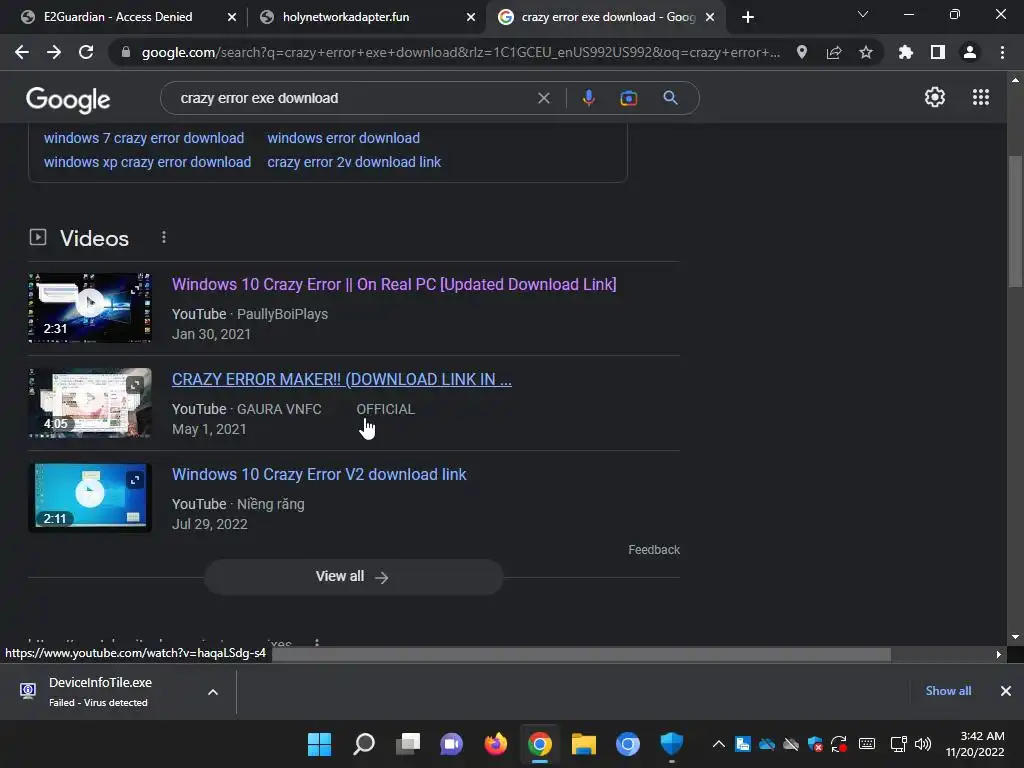Open the tab search dropdown

click(x=863, y=14)
